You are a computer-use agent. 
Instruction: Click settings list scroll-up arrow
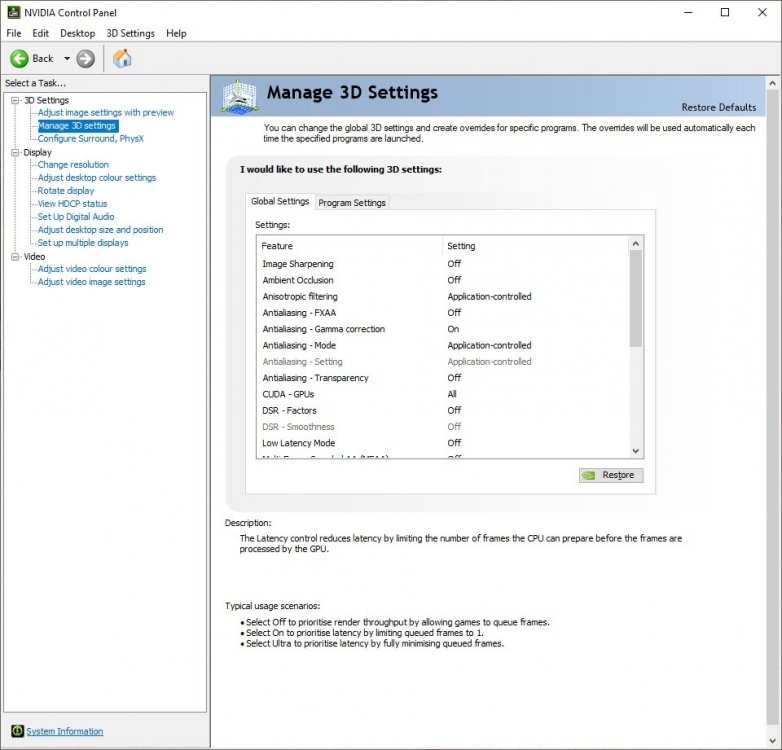[x=635, y=243]
